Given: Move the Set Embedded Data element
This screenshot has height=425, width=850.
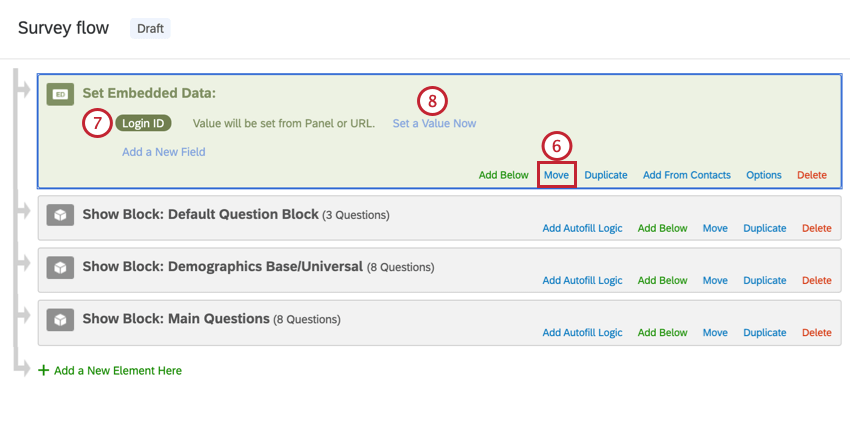Looking at the screenshot, I should point(556,175).
